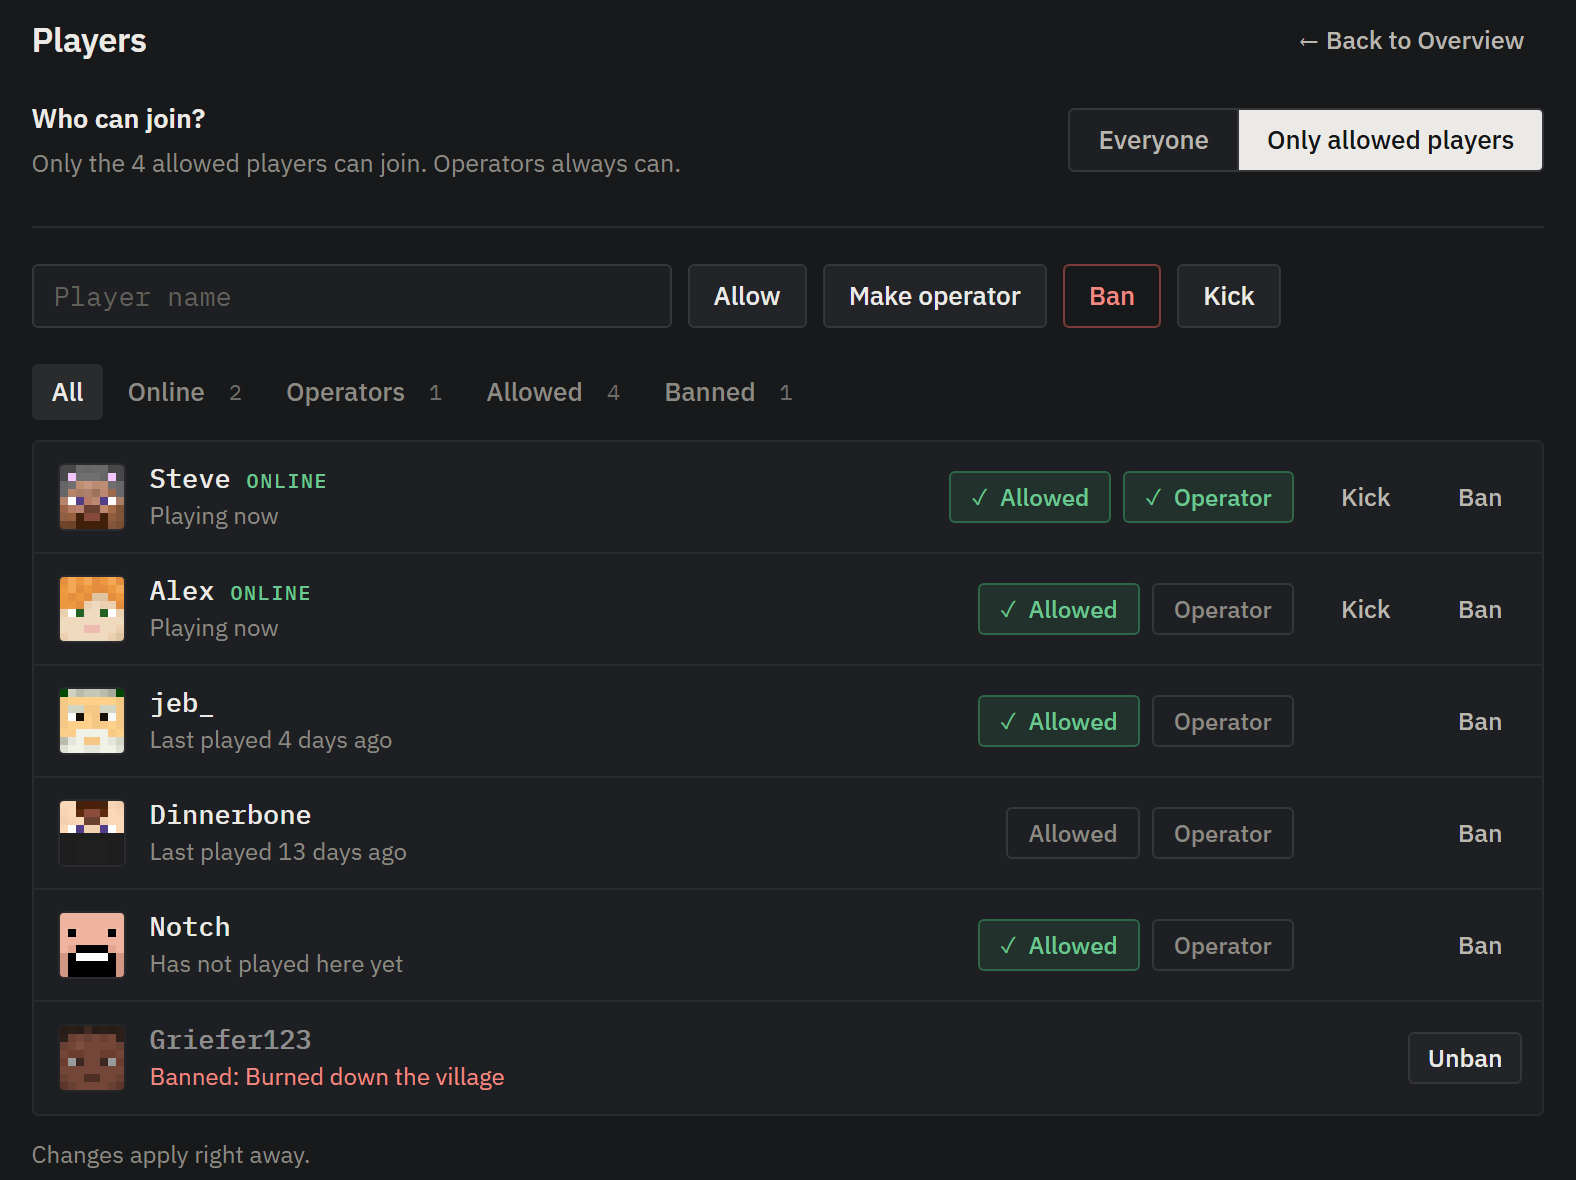The width and height of the screenshot is (1576, 1180).
Task: Click Notch's player avatar
Action: pos(92,945)
